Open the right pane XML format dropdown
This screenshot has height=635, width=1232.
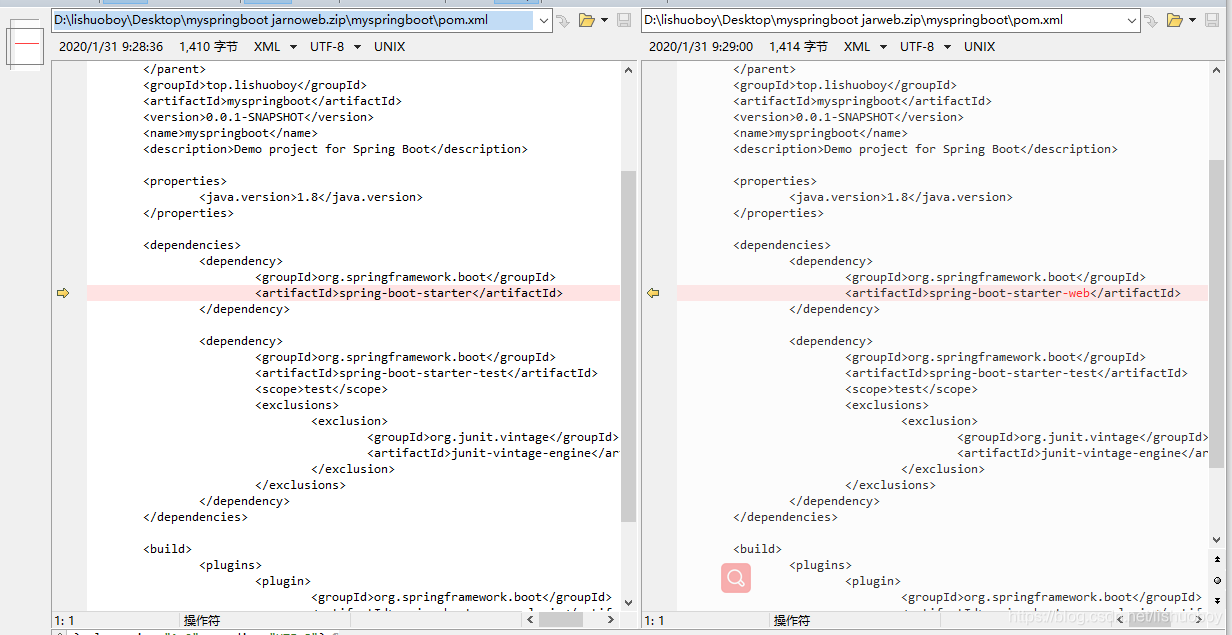click(865, 47)
